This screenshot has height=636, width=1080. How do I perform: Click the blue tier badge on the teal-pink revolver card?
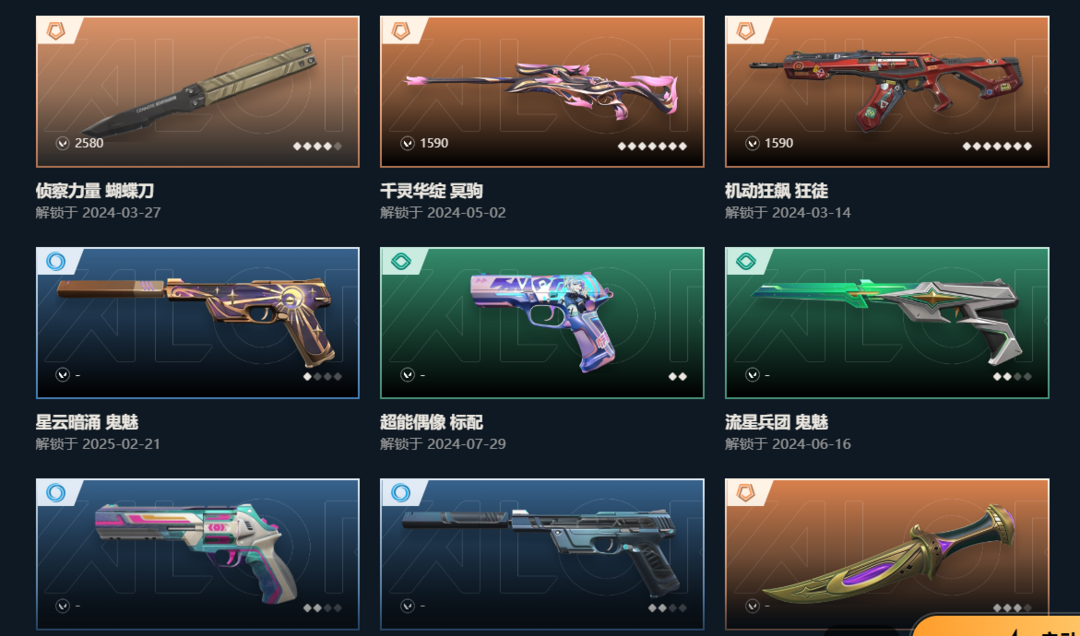(55, 493)
